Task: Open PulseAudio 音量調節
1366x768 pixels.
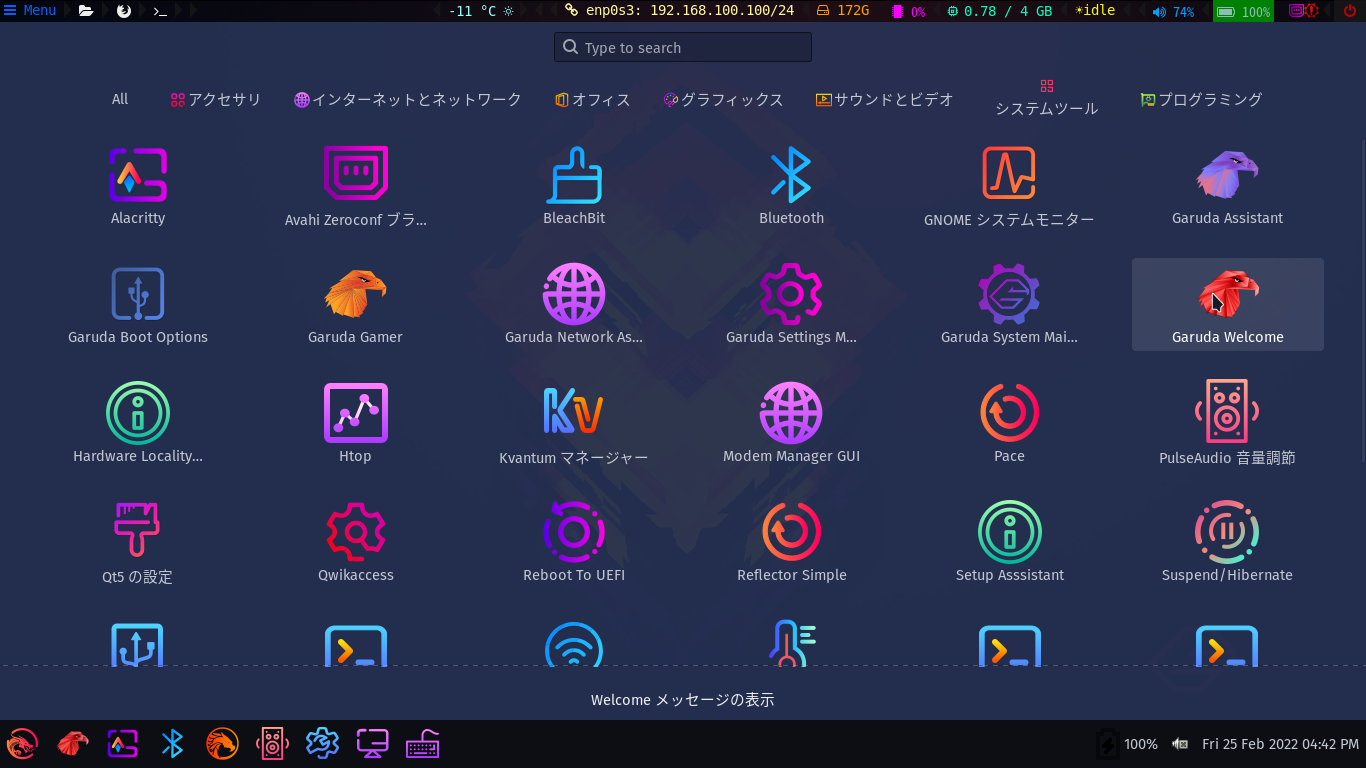Action: [x=1227, y=424]
